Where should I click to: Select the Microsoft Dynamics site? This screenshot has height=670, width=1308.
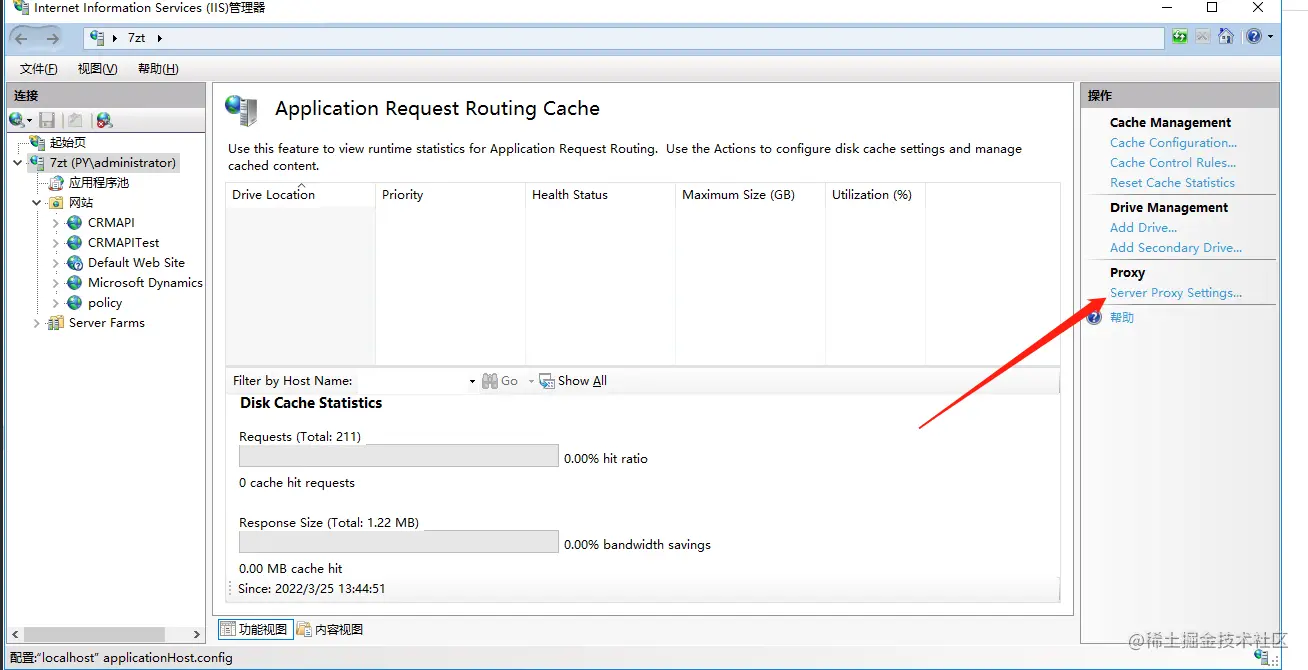click(145, 283)
